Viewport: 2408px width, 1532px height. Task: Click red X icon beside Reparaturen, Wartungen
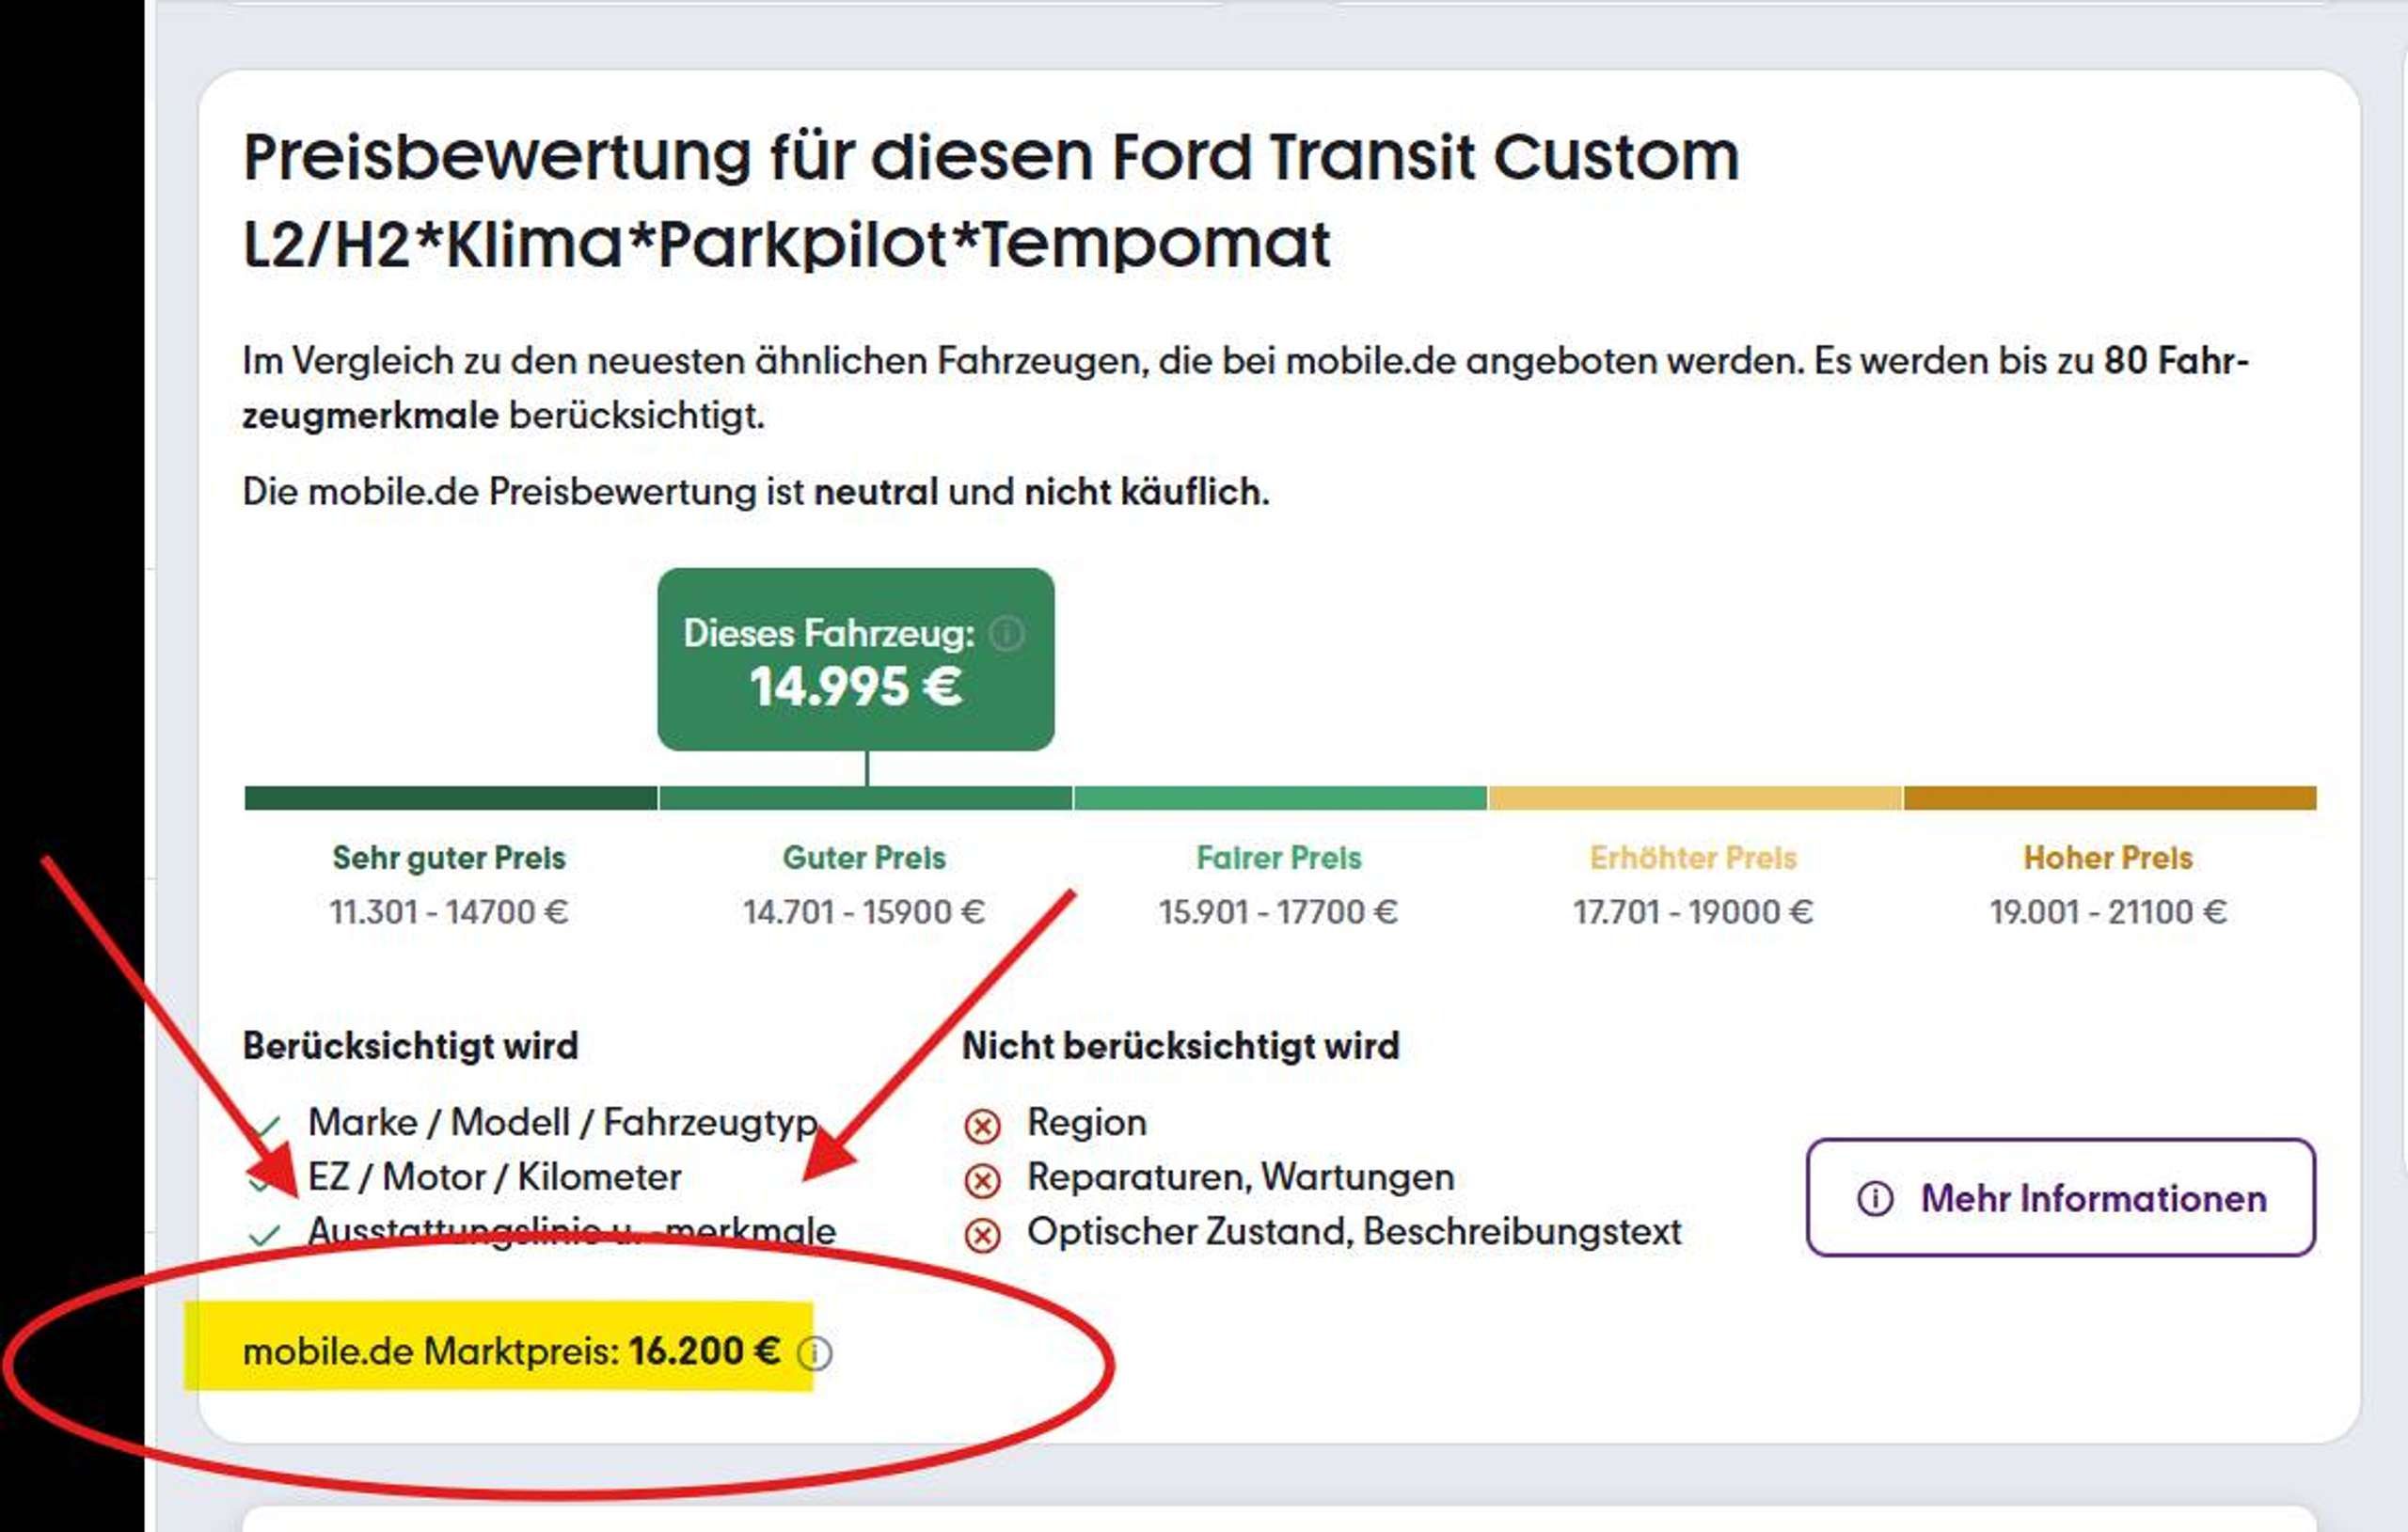coord(982,1181)
